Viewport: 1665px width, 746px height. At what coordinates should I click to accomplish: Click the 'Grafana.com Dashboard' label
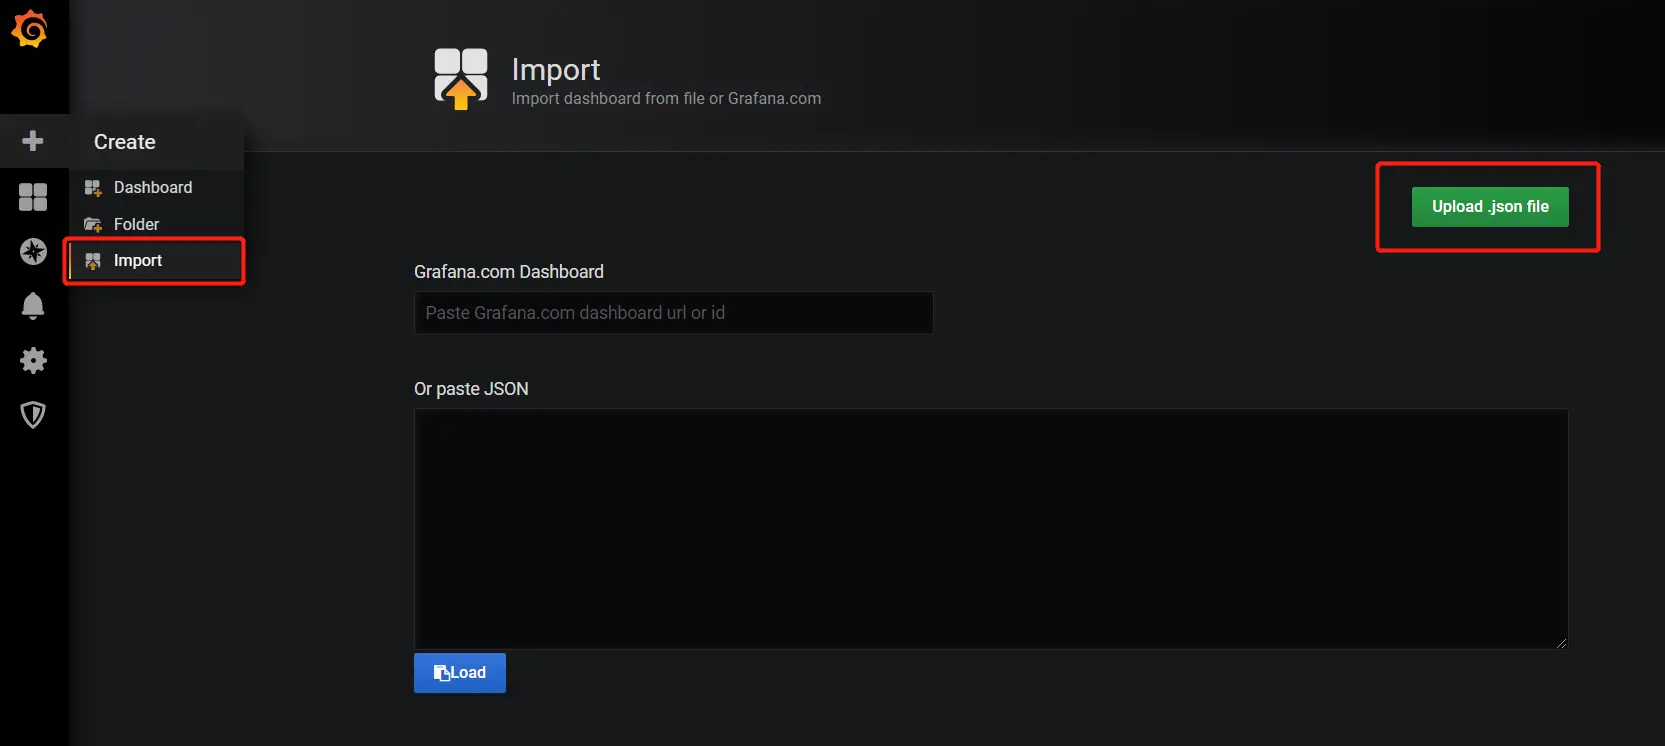pos(509,272)
